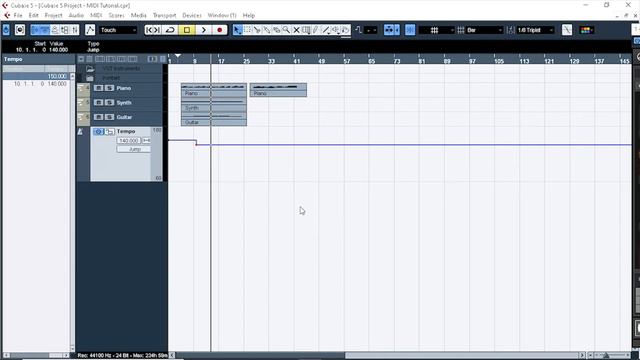640x360 pixels.
Task: Open the 1/8 Triplet quantize dropdown
Action: (x=535, y=30)
